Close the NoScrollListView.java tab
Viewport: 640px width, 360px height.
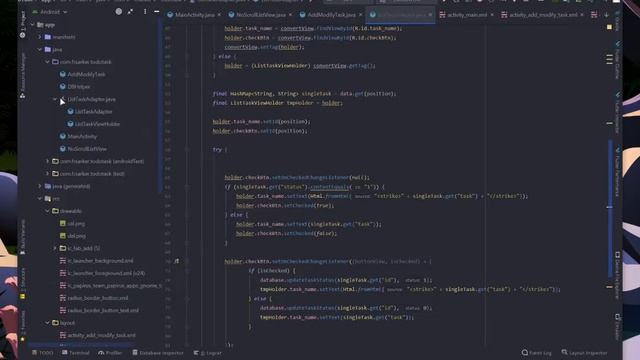290,15
